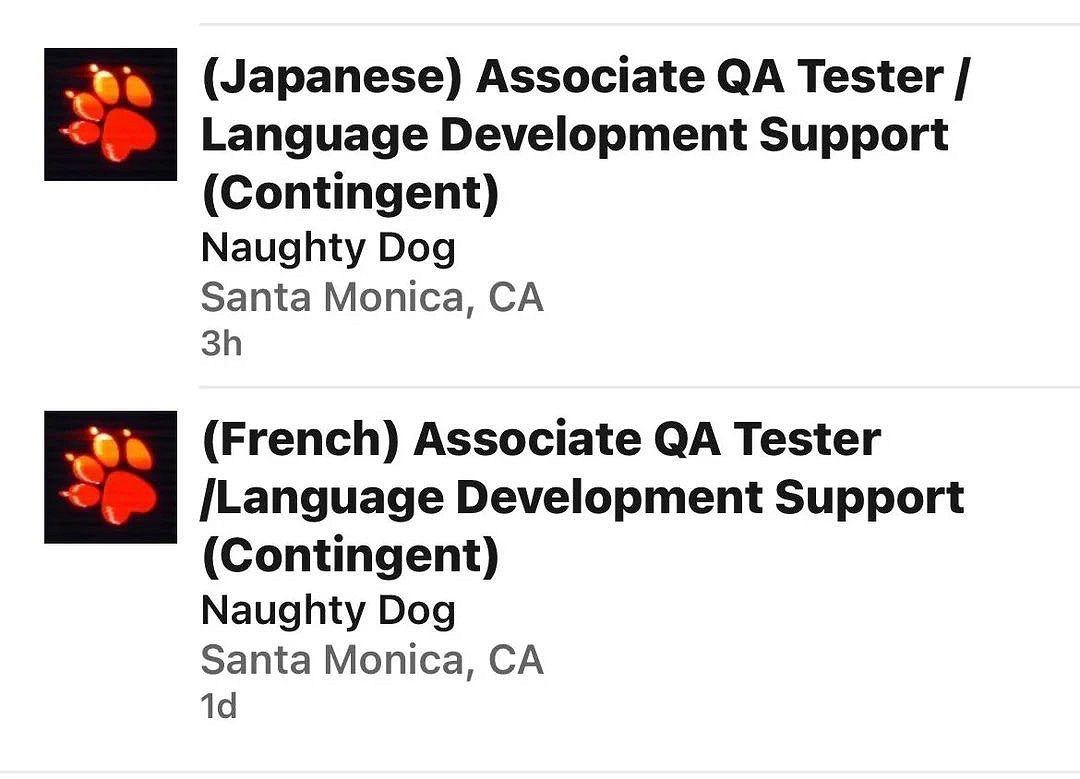Click "(Contingent)" in the French job title
This screenshot has height=779, width=1080.
click(x=350, y=556)
